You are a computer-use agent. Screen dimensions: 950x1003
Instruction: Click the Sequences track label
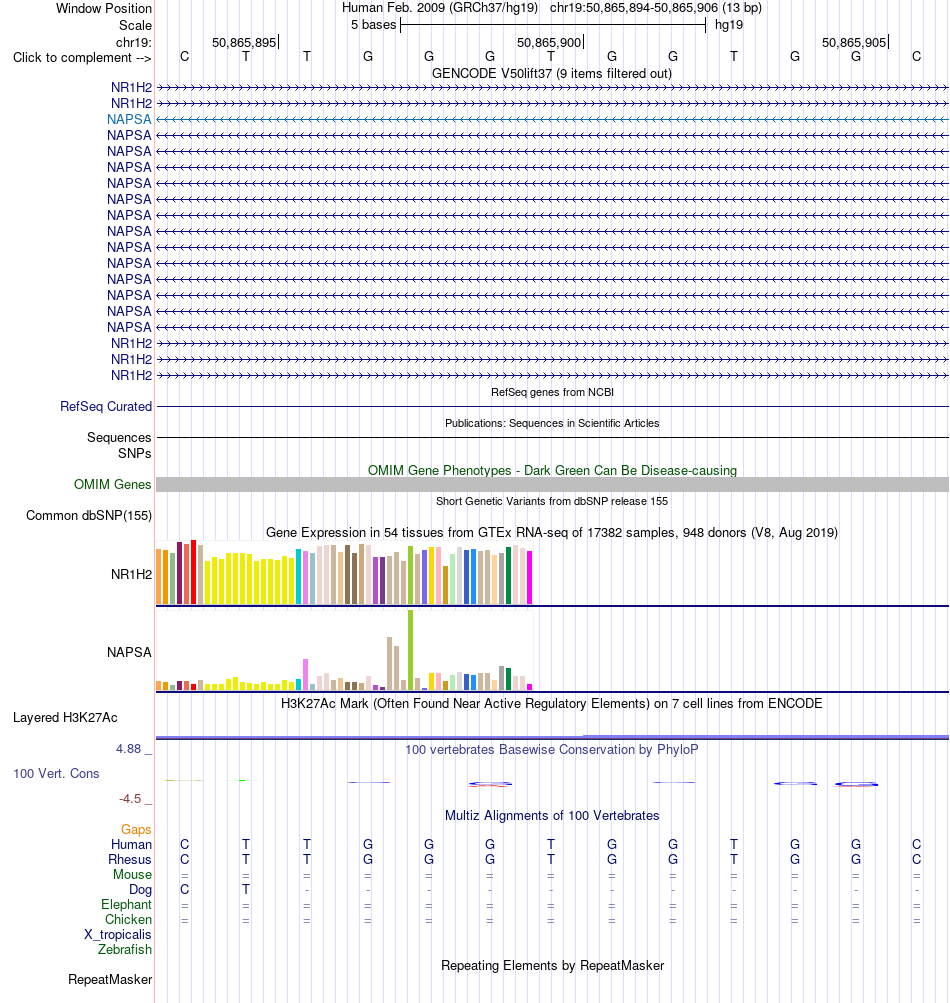(x=119, y=438)
